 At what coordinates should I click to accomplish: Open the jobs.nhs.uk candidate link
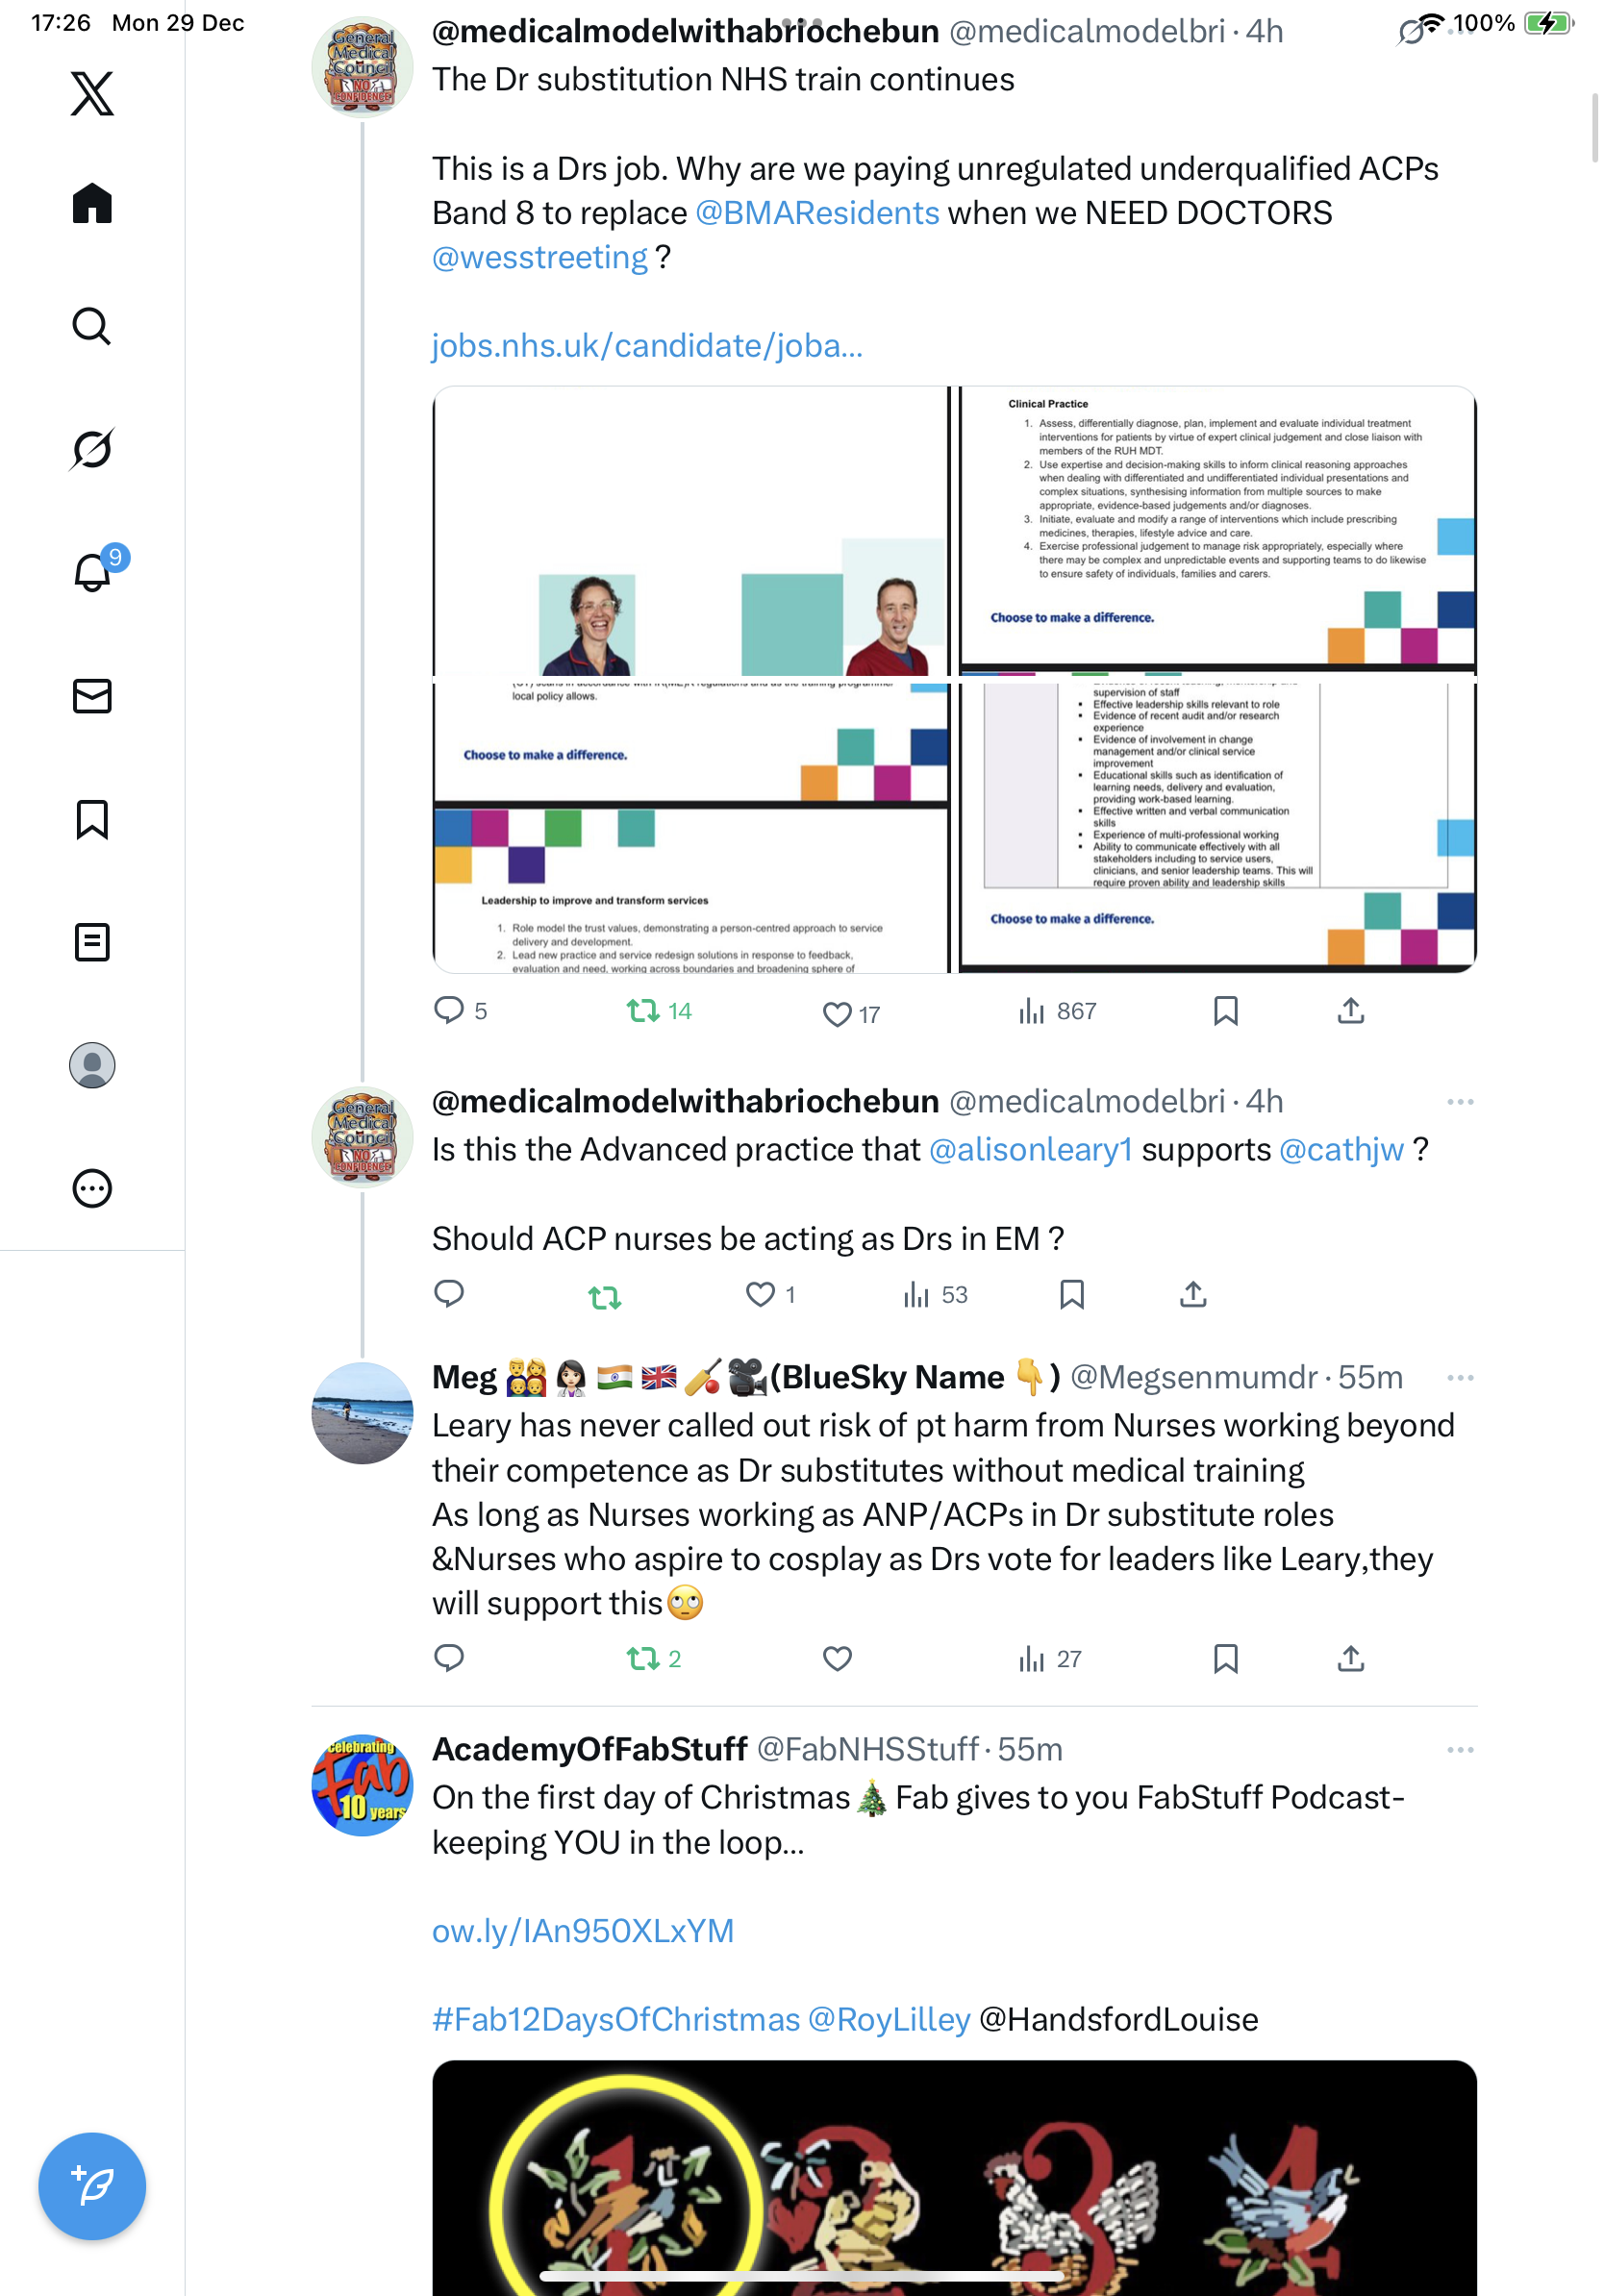pyautogui.click(x=647, y=346)
